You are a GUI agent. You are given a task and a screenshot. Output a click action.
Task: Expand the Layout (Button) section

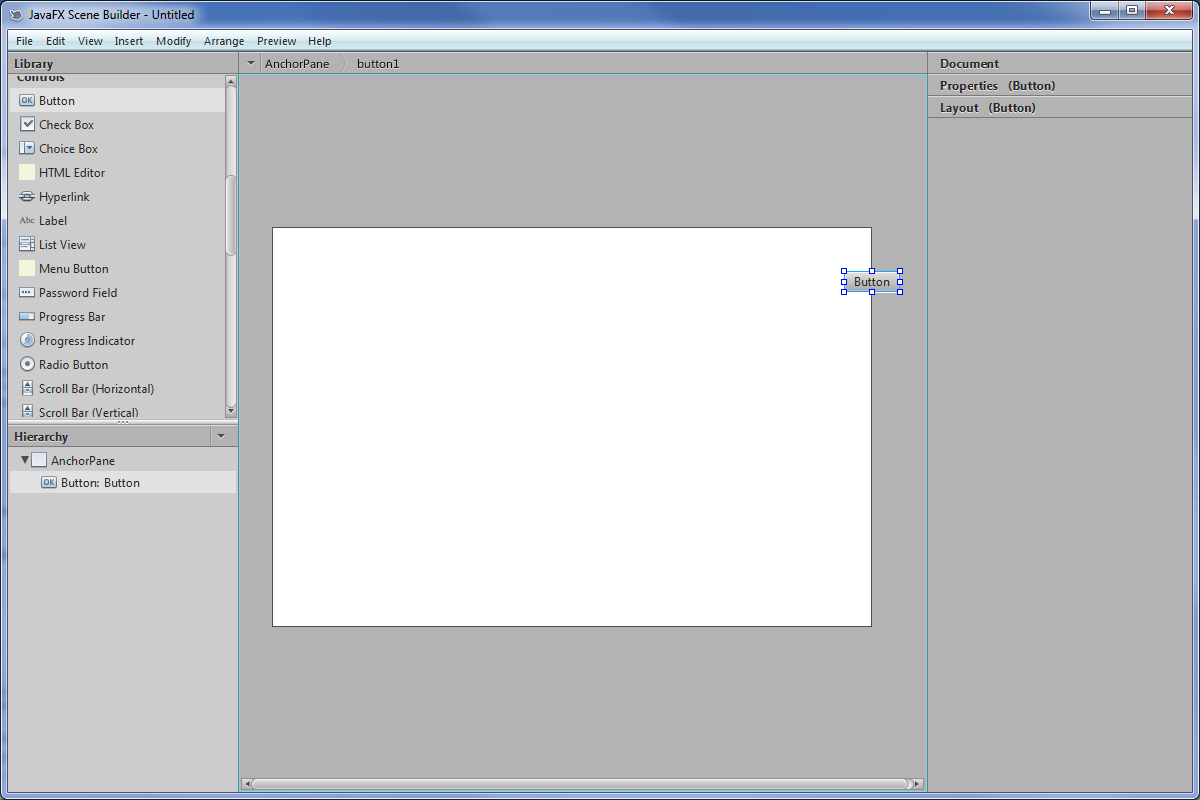987,108
